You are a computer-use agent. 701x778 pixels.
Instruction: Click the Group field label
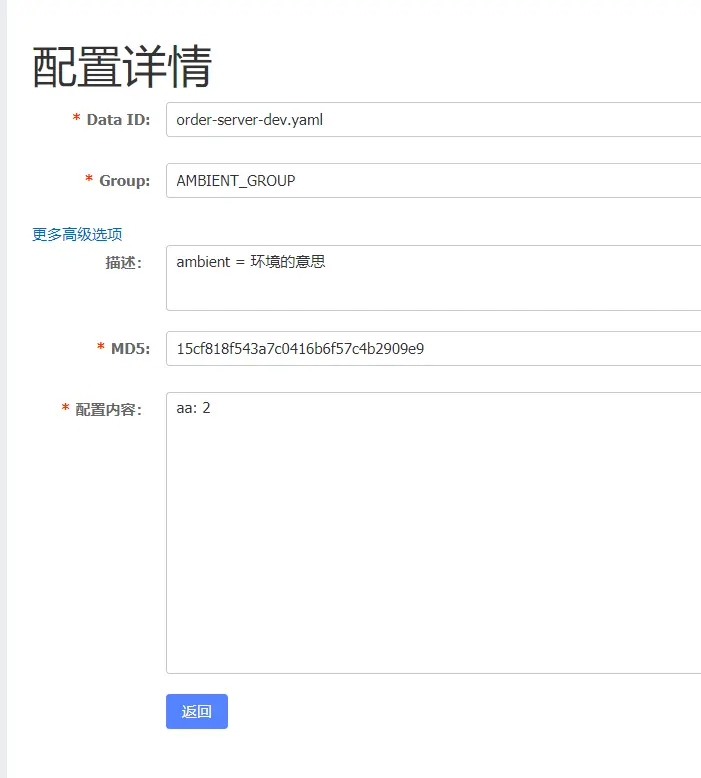pyautogui.click(x=124, y=181)
